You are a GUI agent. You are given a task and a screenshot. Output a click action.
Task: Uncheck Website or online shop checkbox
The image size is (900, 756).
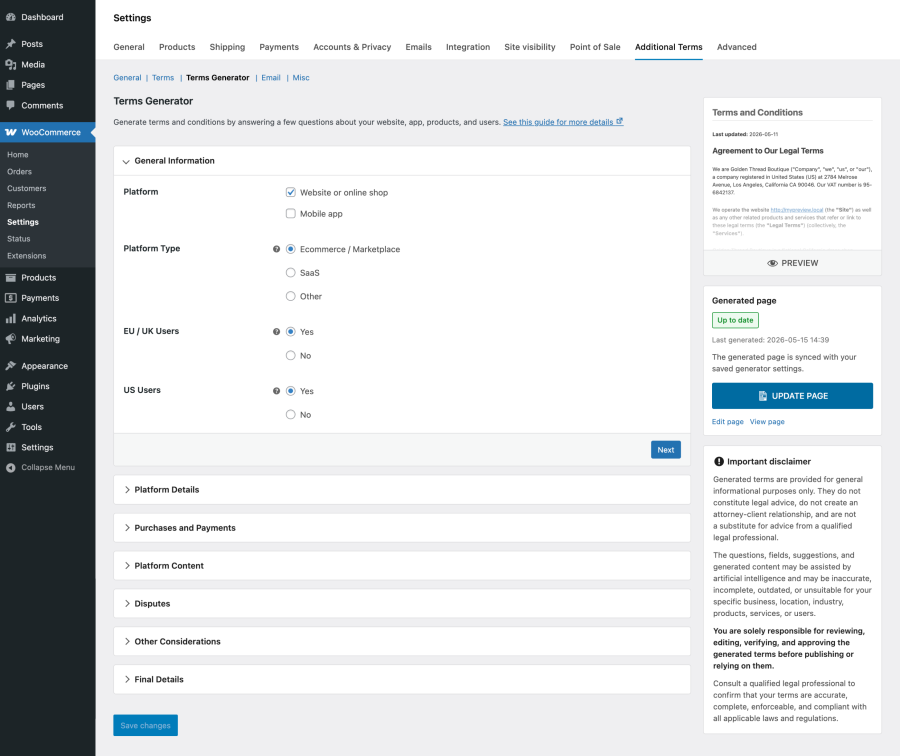[290, 192]
